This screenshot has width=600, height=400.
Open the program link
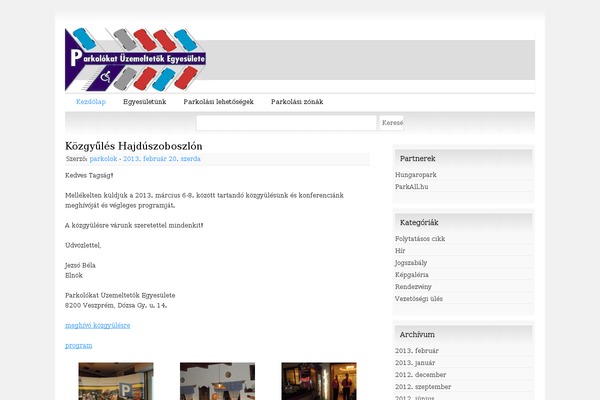coord(78,345)
